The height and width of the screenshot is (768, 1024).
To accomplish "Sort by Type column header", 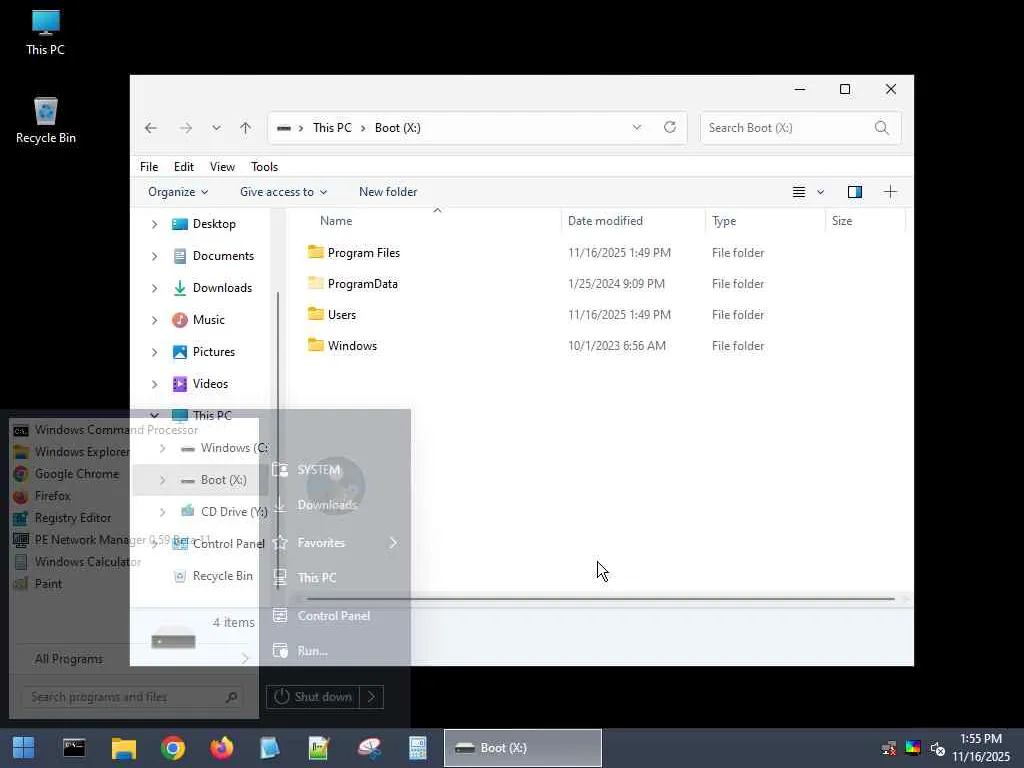I will 724,221.
